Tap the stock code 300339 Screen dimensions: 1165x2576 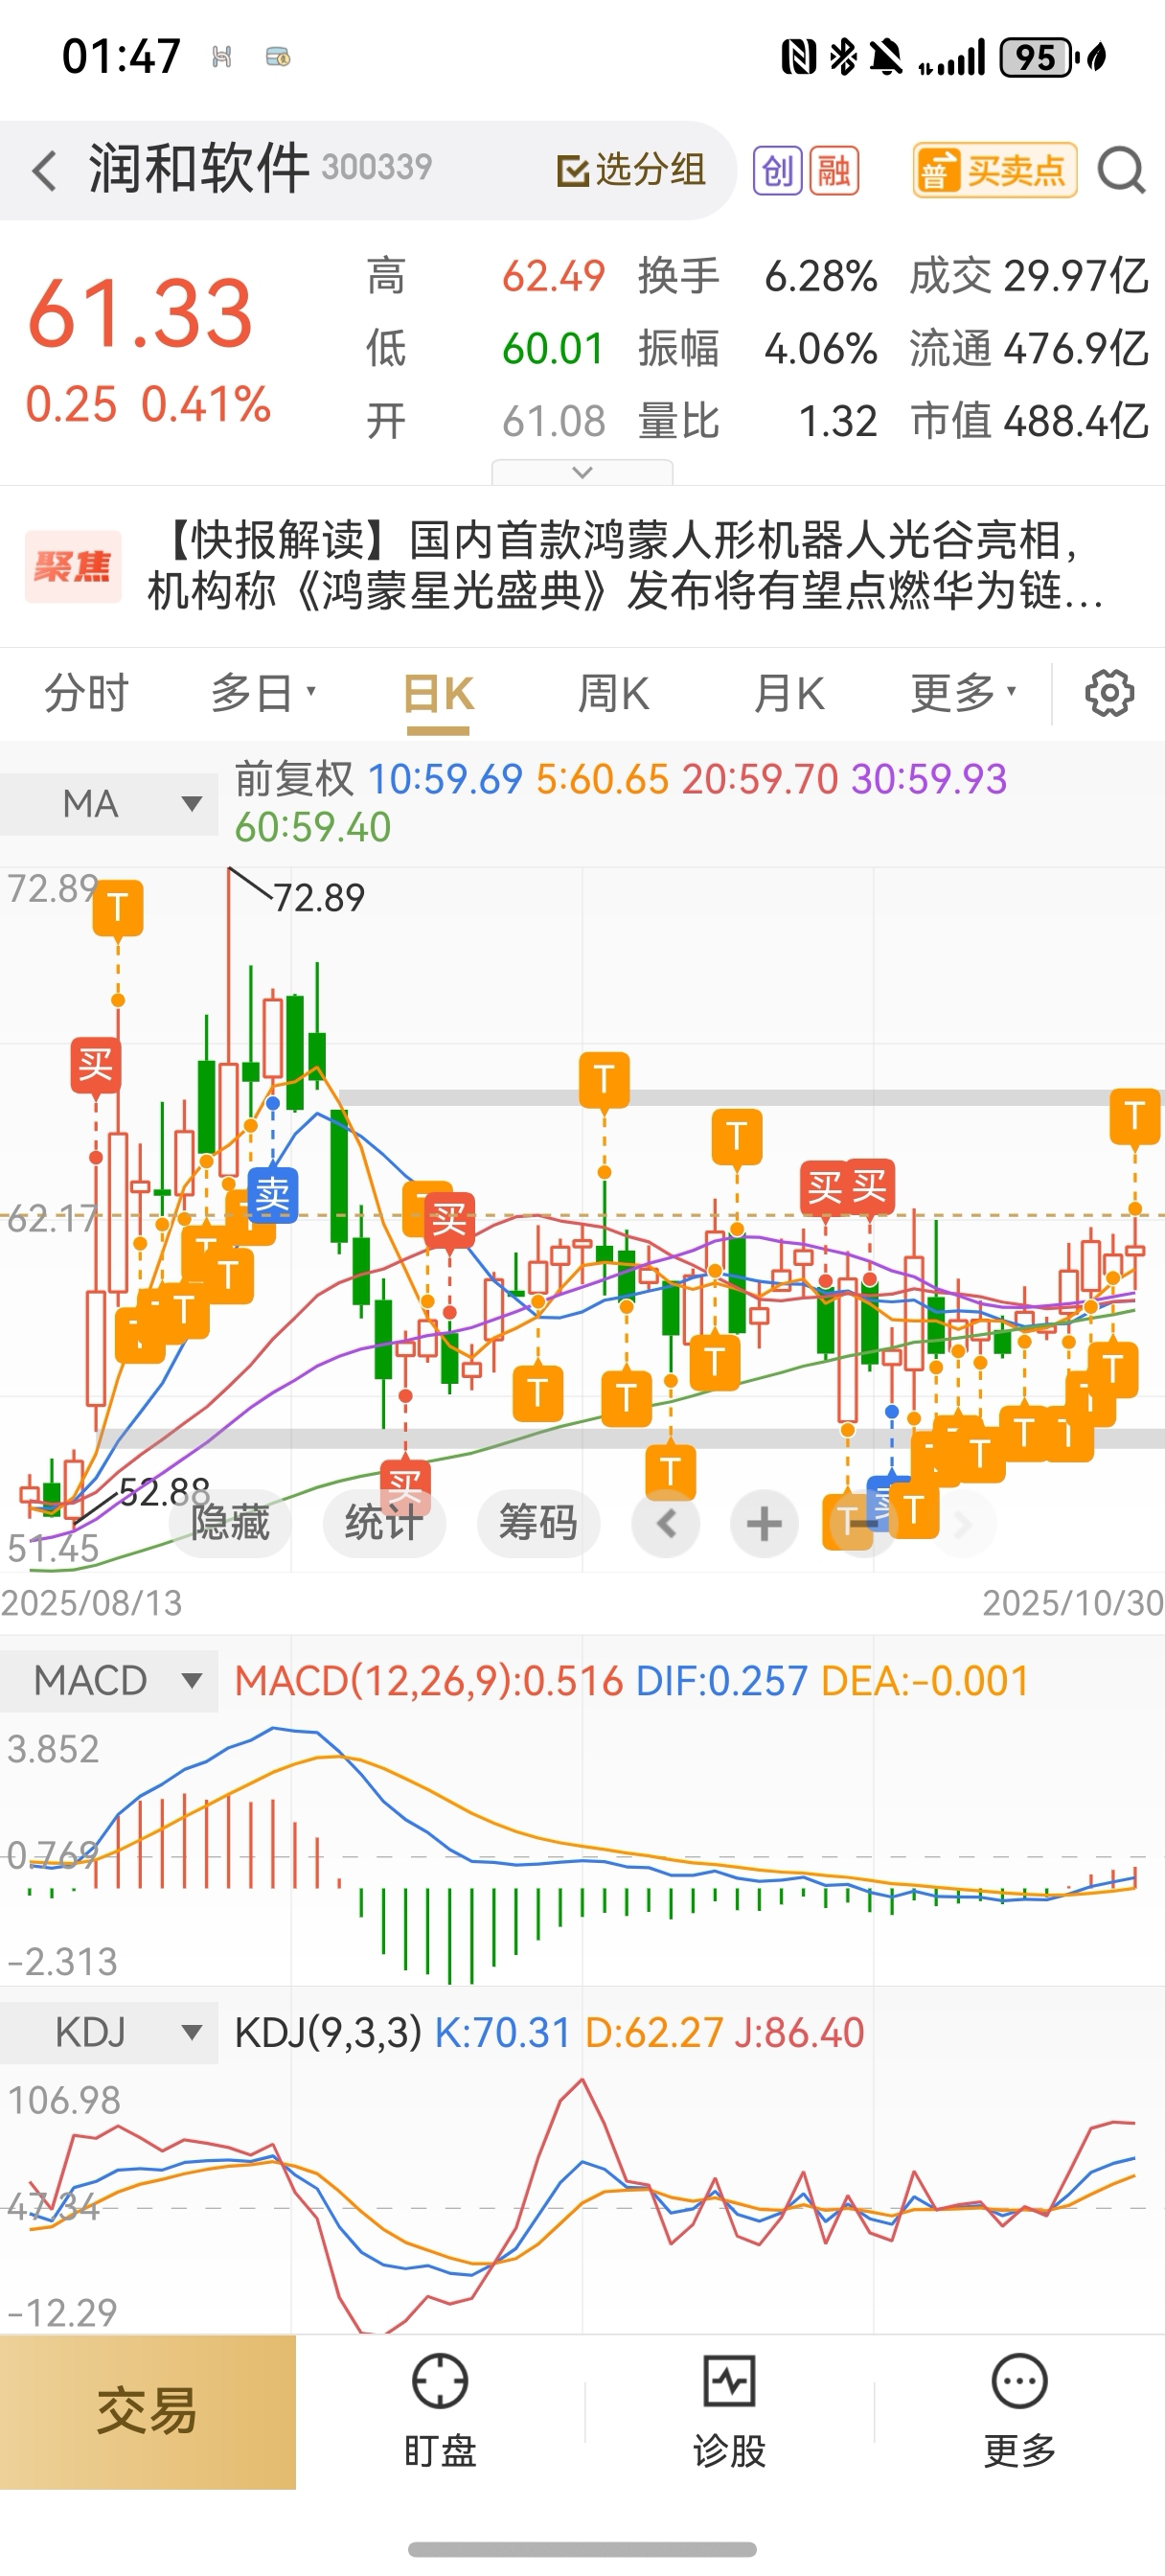377,167
